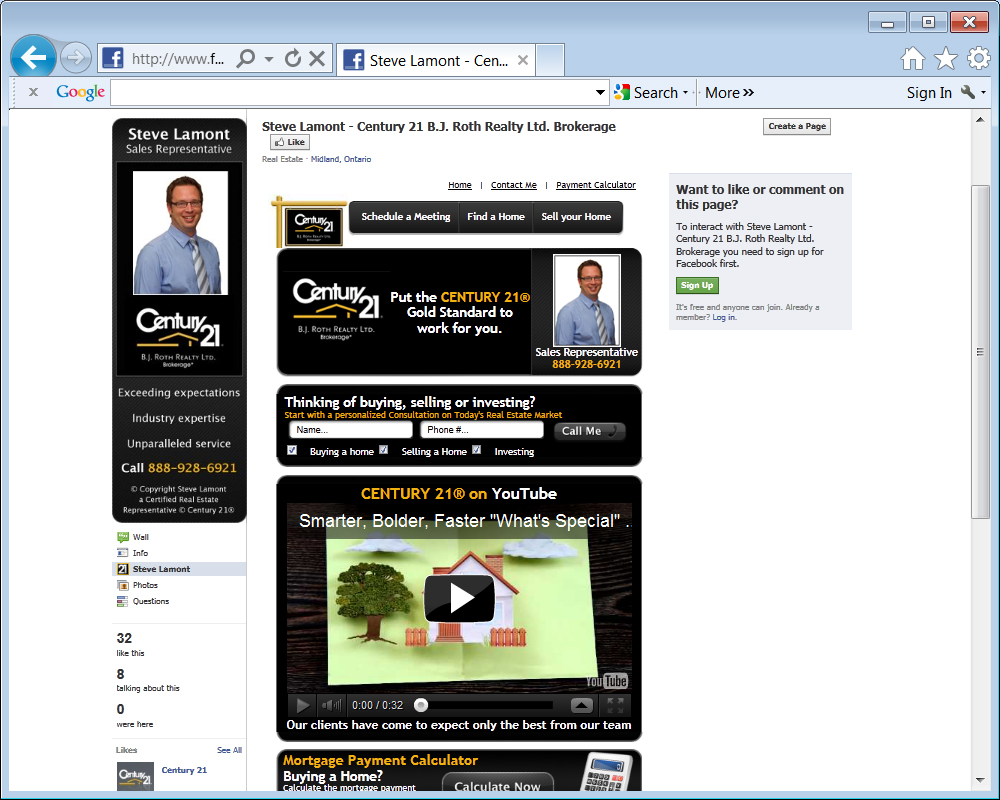1000x800 pixels.
Task: Click the scrollbar down arrow
Action: click(980, 780)
